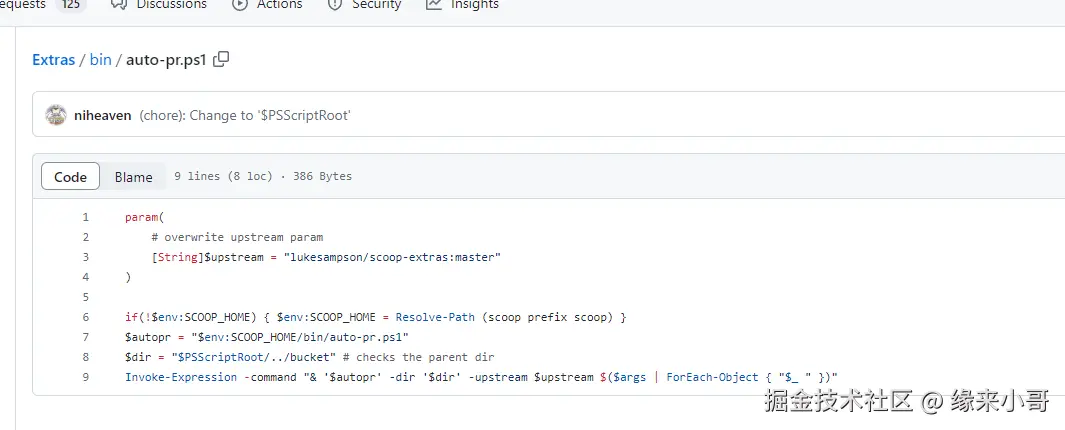The width and height of the screenshot is (1065, 430).
Task: Open niheaven's avatar image
Action: point(56,115)
